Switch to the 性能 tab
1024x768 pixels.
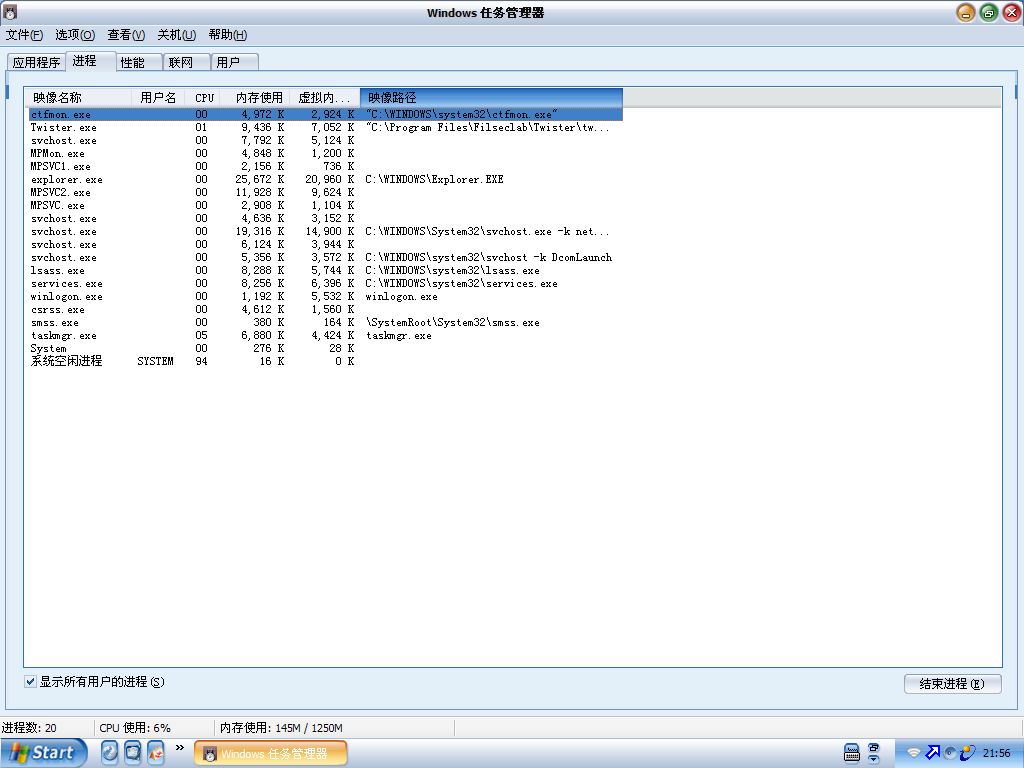point(138,62)
